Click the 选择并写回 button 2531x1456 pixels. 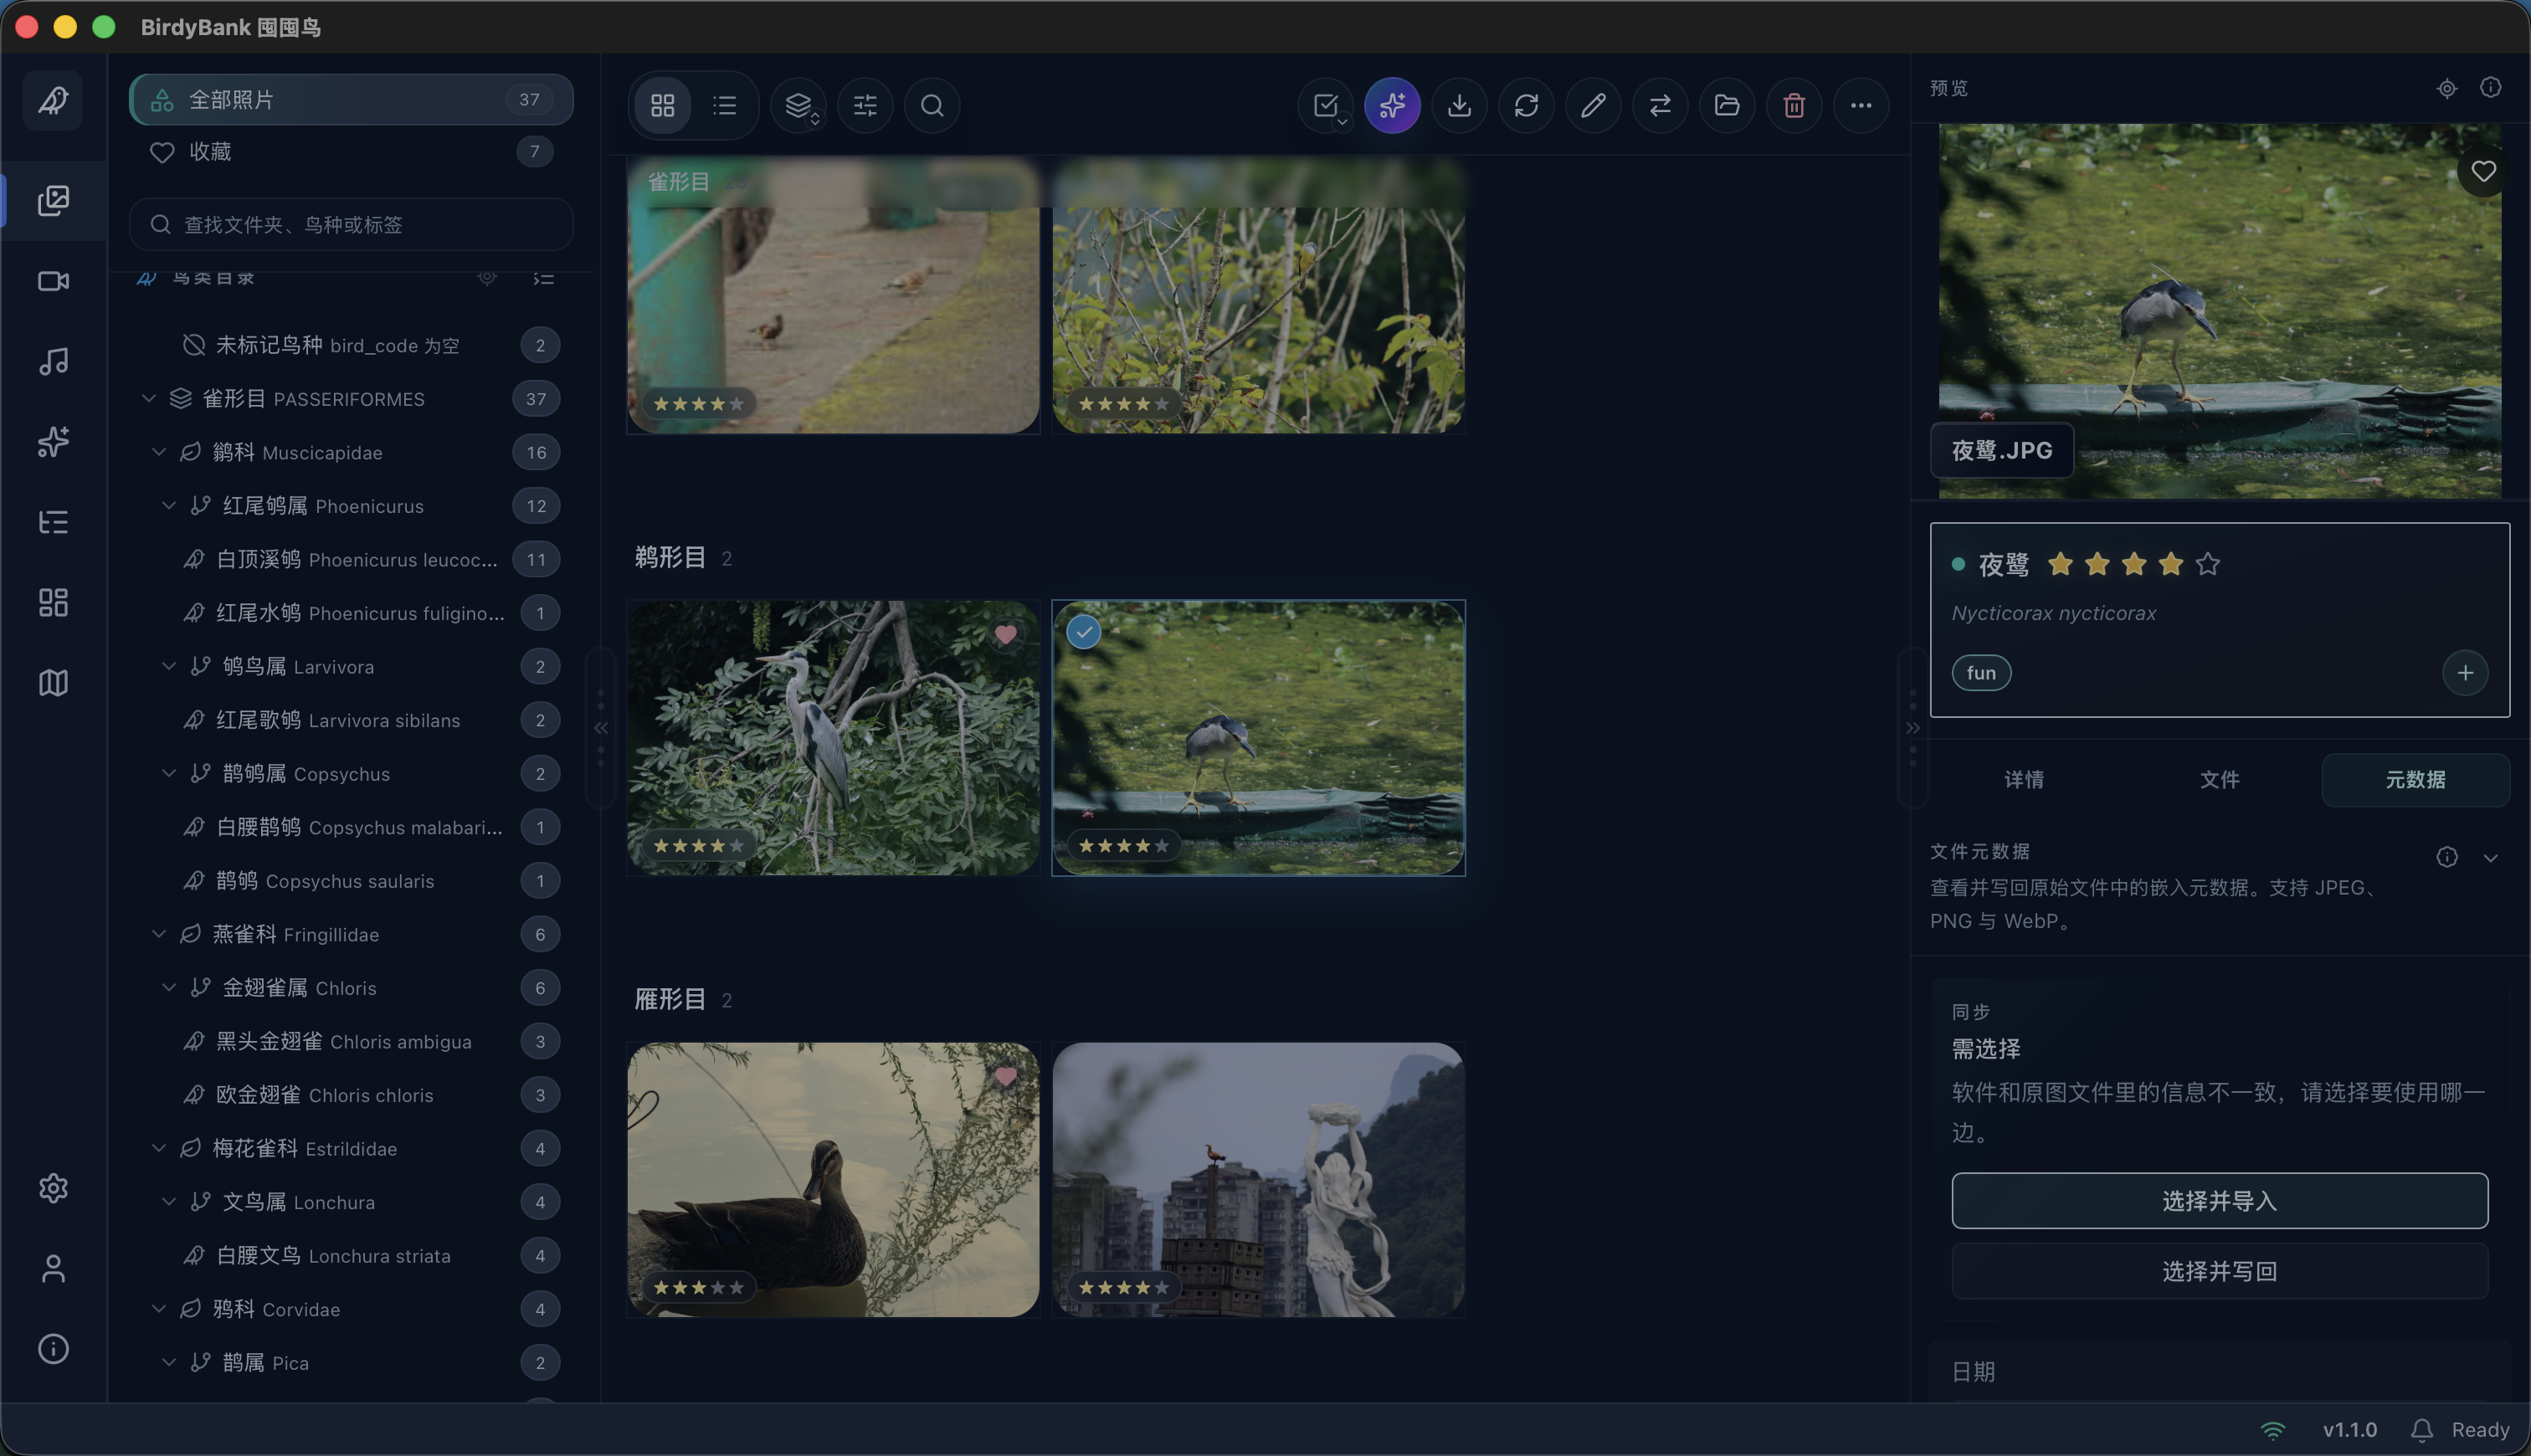point(2219,1271)
